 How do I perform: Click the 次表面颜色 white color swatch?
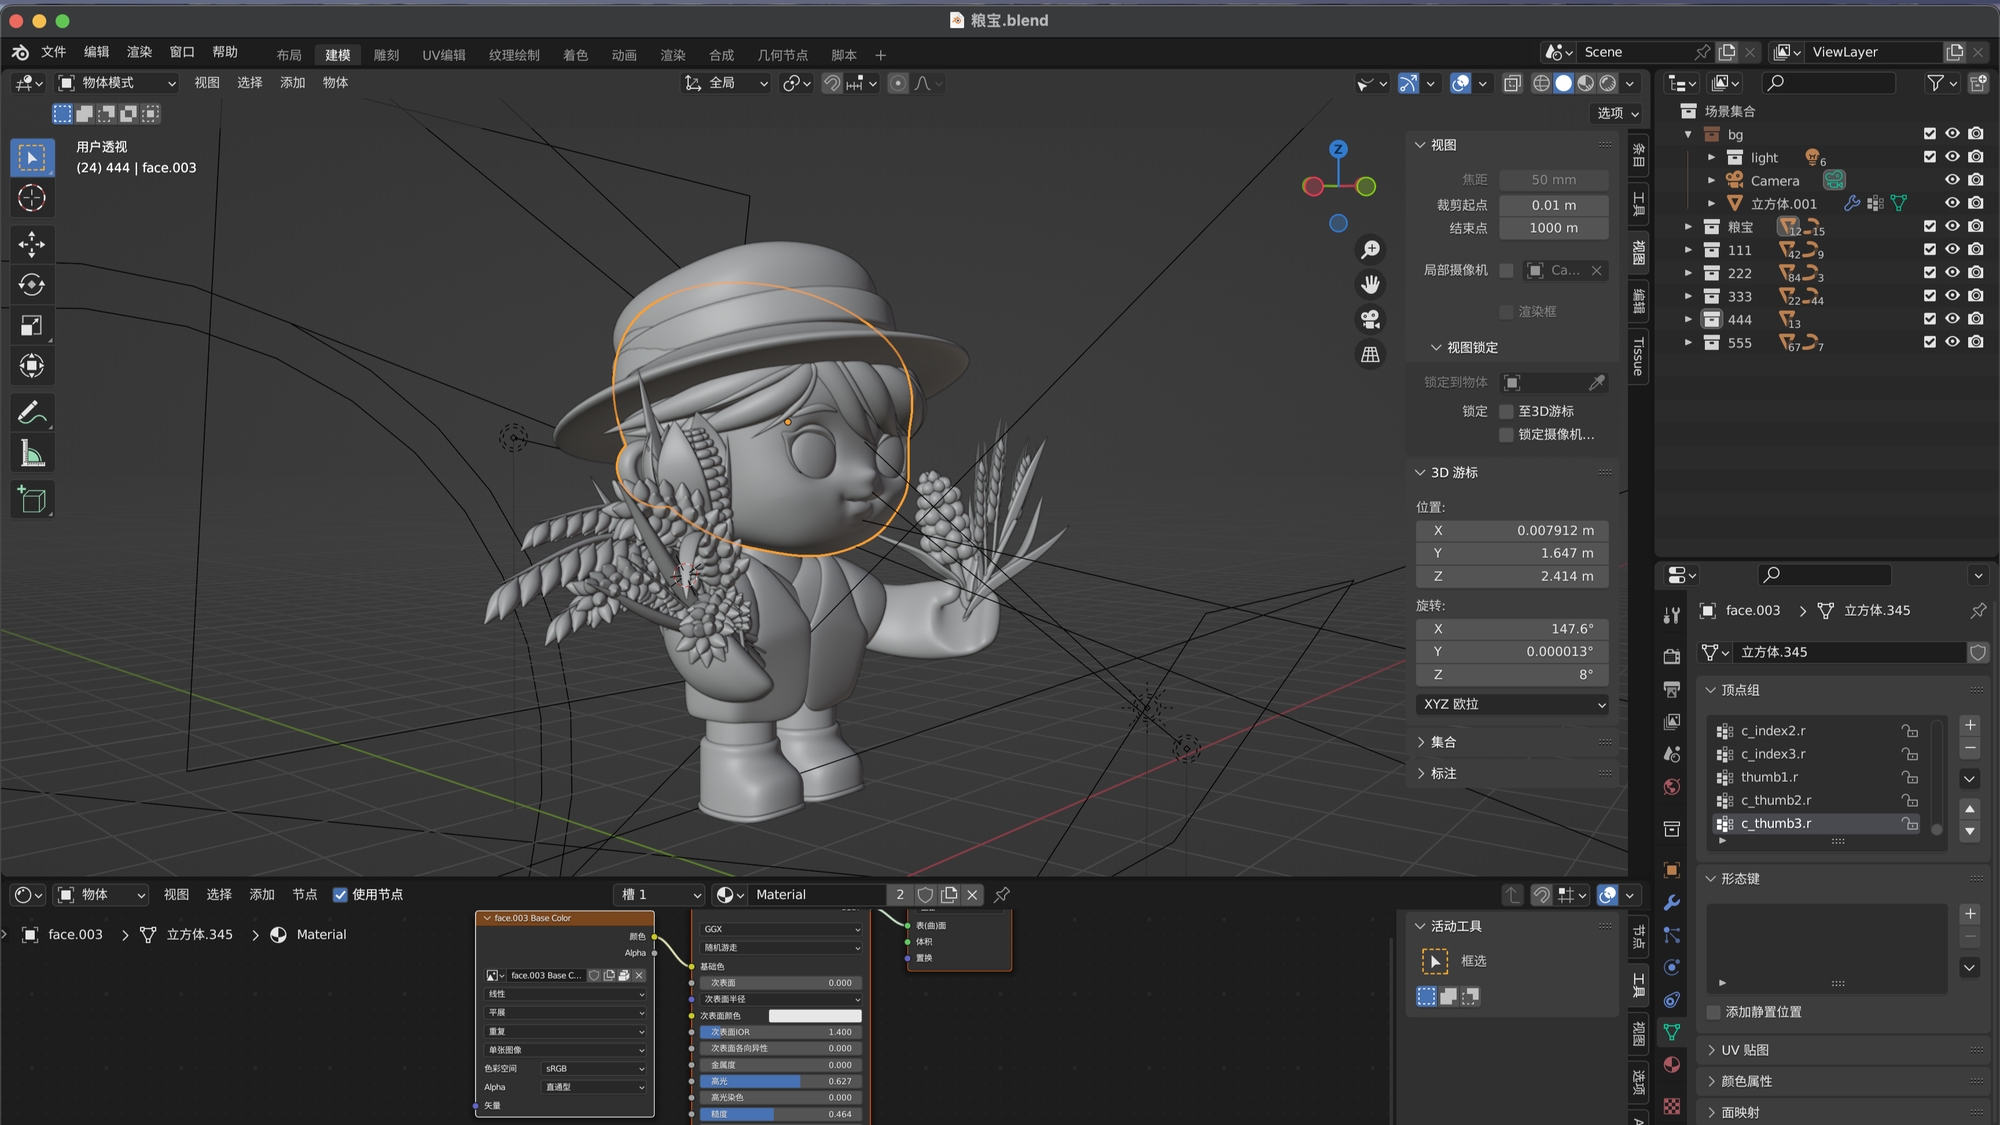point(815,1016)
